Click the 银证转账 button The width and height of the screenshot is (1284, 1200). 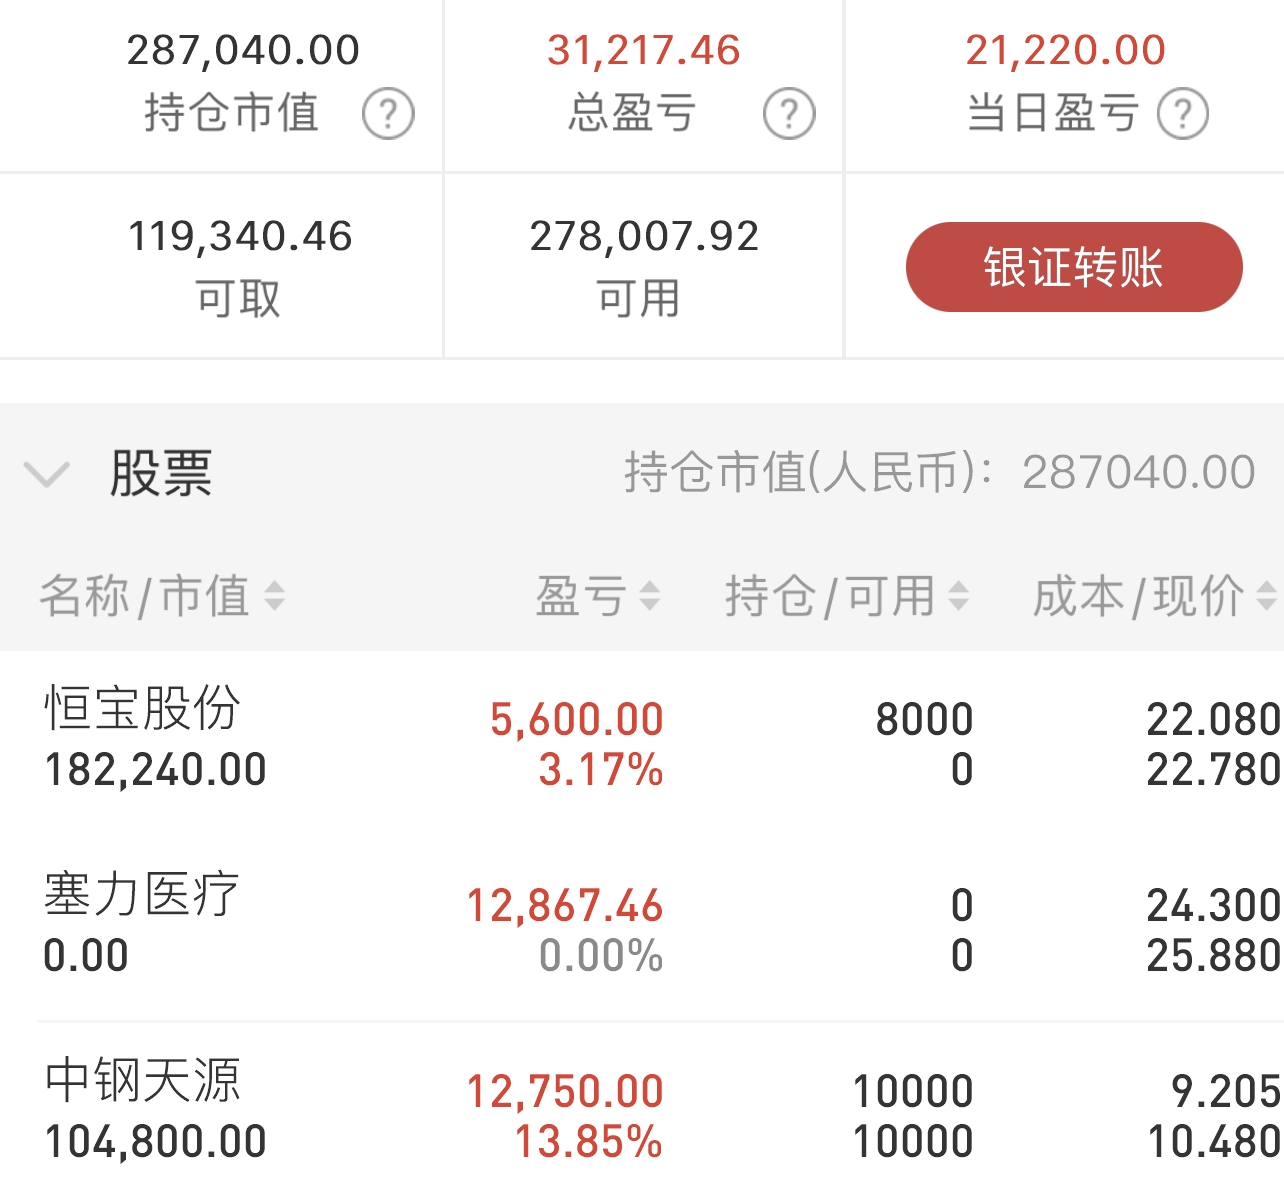(x=1074, y=267)
